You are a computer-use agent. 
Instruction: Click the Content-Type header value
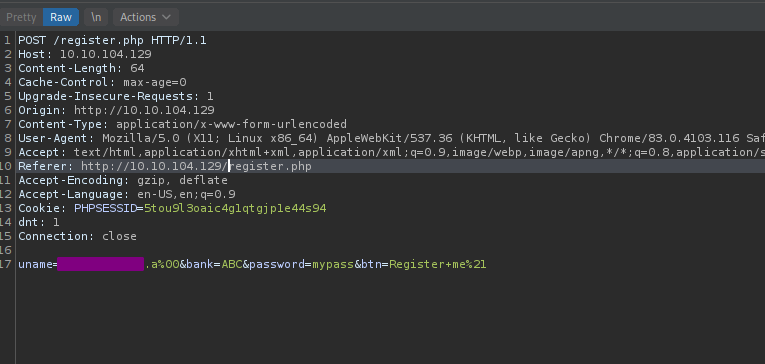pyautogui.click(x=231, y=124)
